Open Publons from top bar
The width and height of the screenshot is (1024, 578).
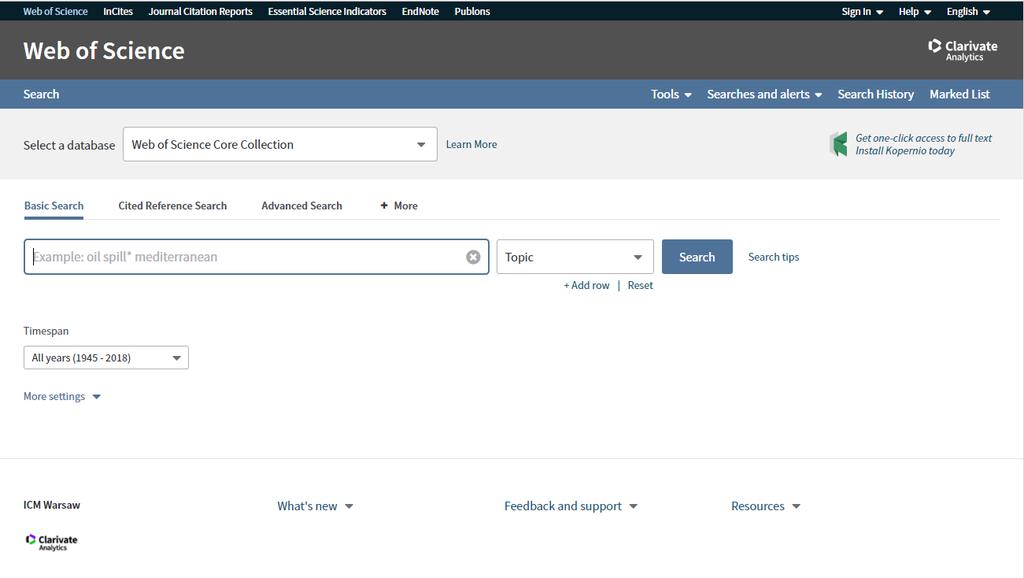click(472, 12)
